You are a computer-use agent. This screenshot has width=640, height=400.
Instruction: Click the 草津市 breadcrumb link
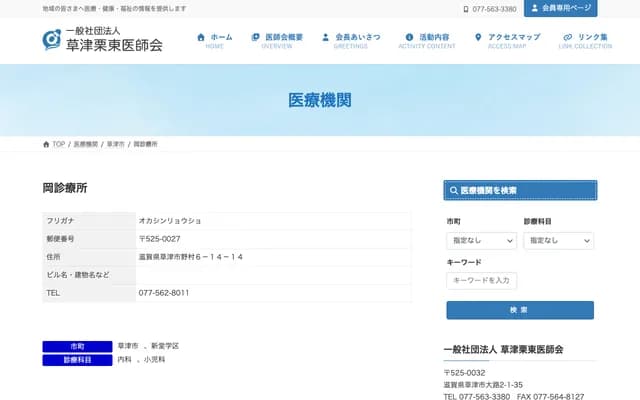pos(116,145)
